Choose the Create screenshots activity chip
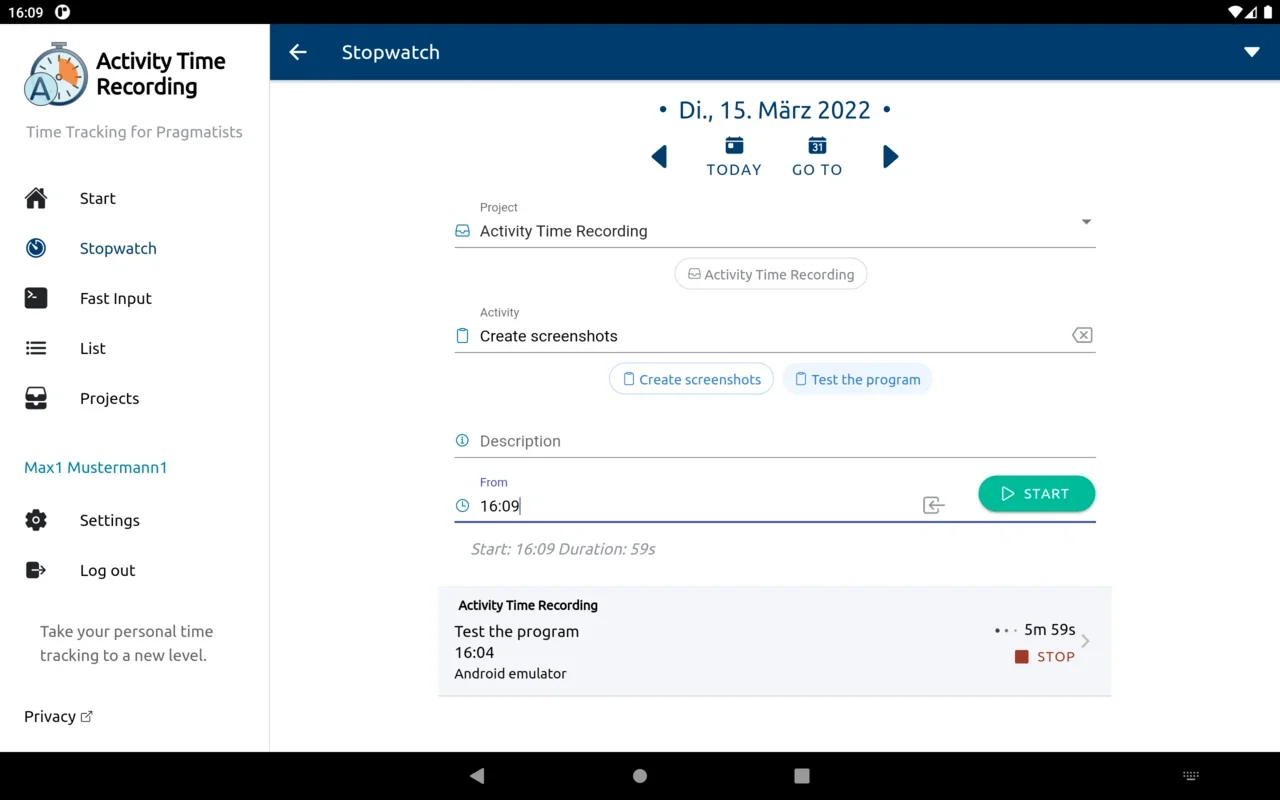This screenshot has width=1280, height=800. [x=691, y=379]
